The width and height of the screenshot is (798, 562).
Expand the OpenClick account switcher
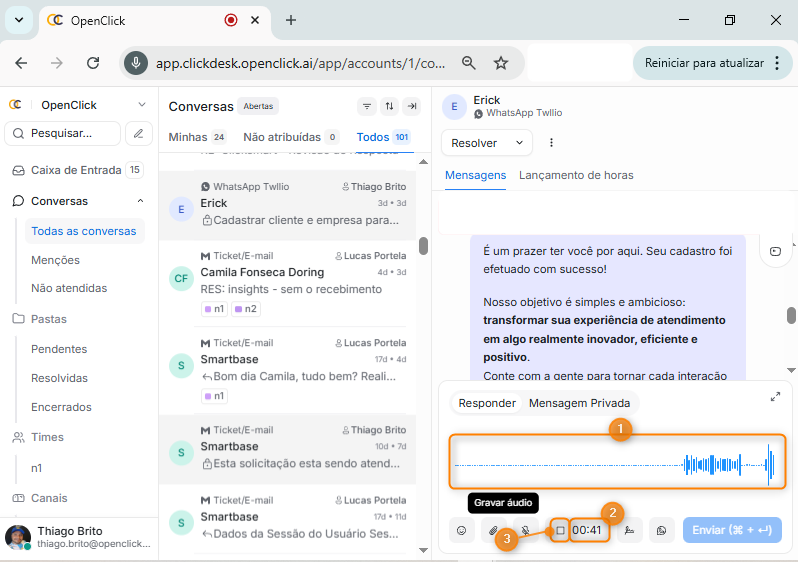(141, 105)
